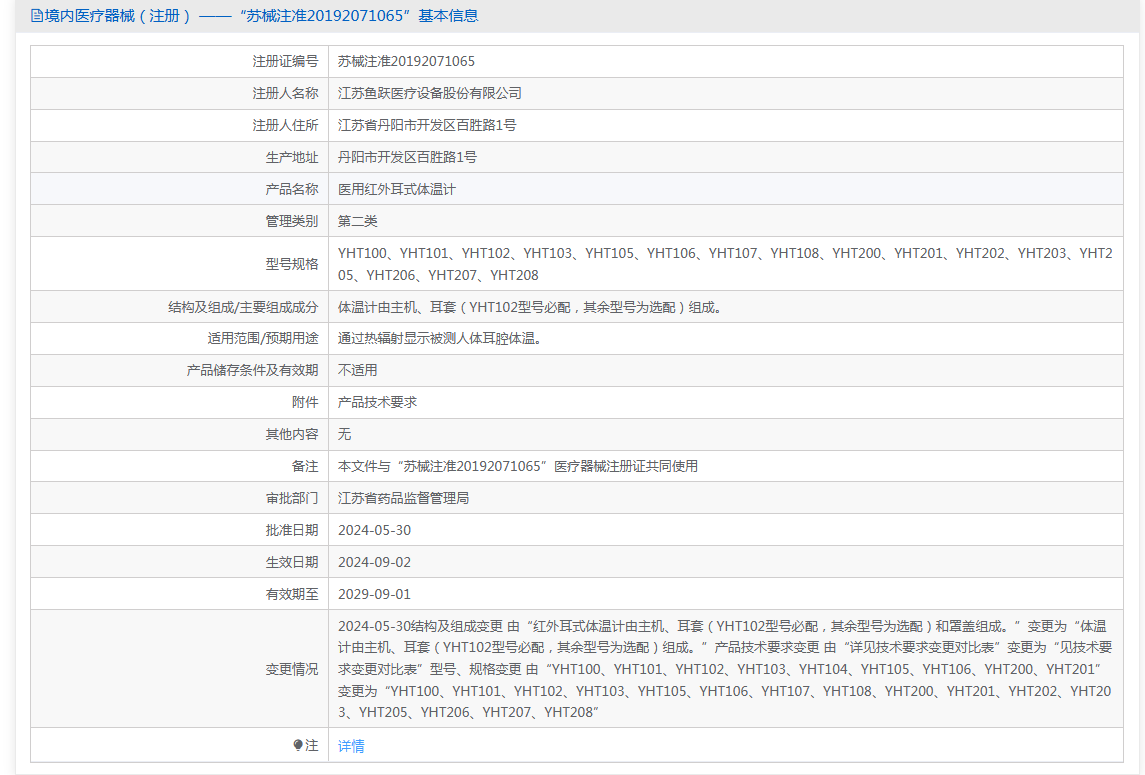The height and width of the screenshot is (775, 1145).
Task: Click the 注册证编号 row label
Action: (286, 61)
